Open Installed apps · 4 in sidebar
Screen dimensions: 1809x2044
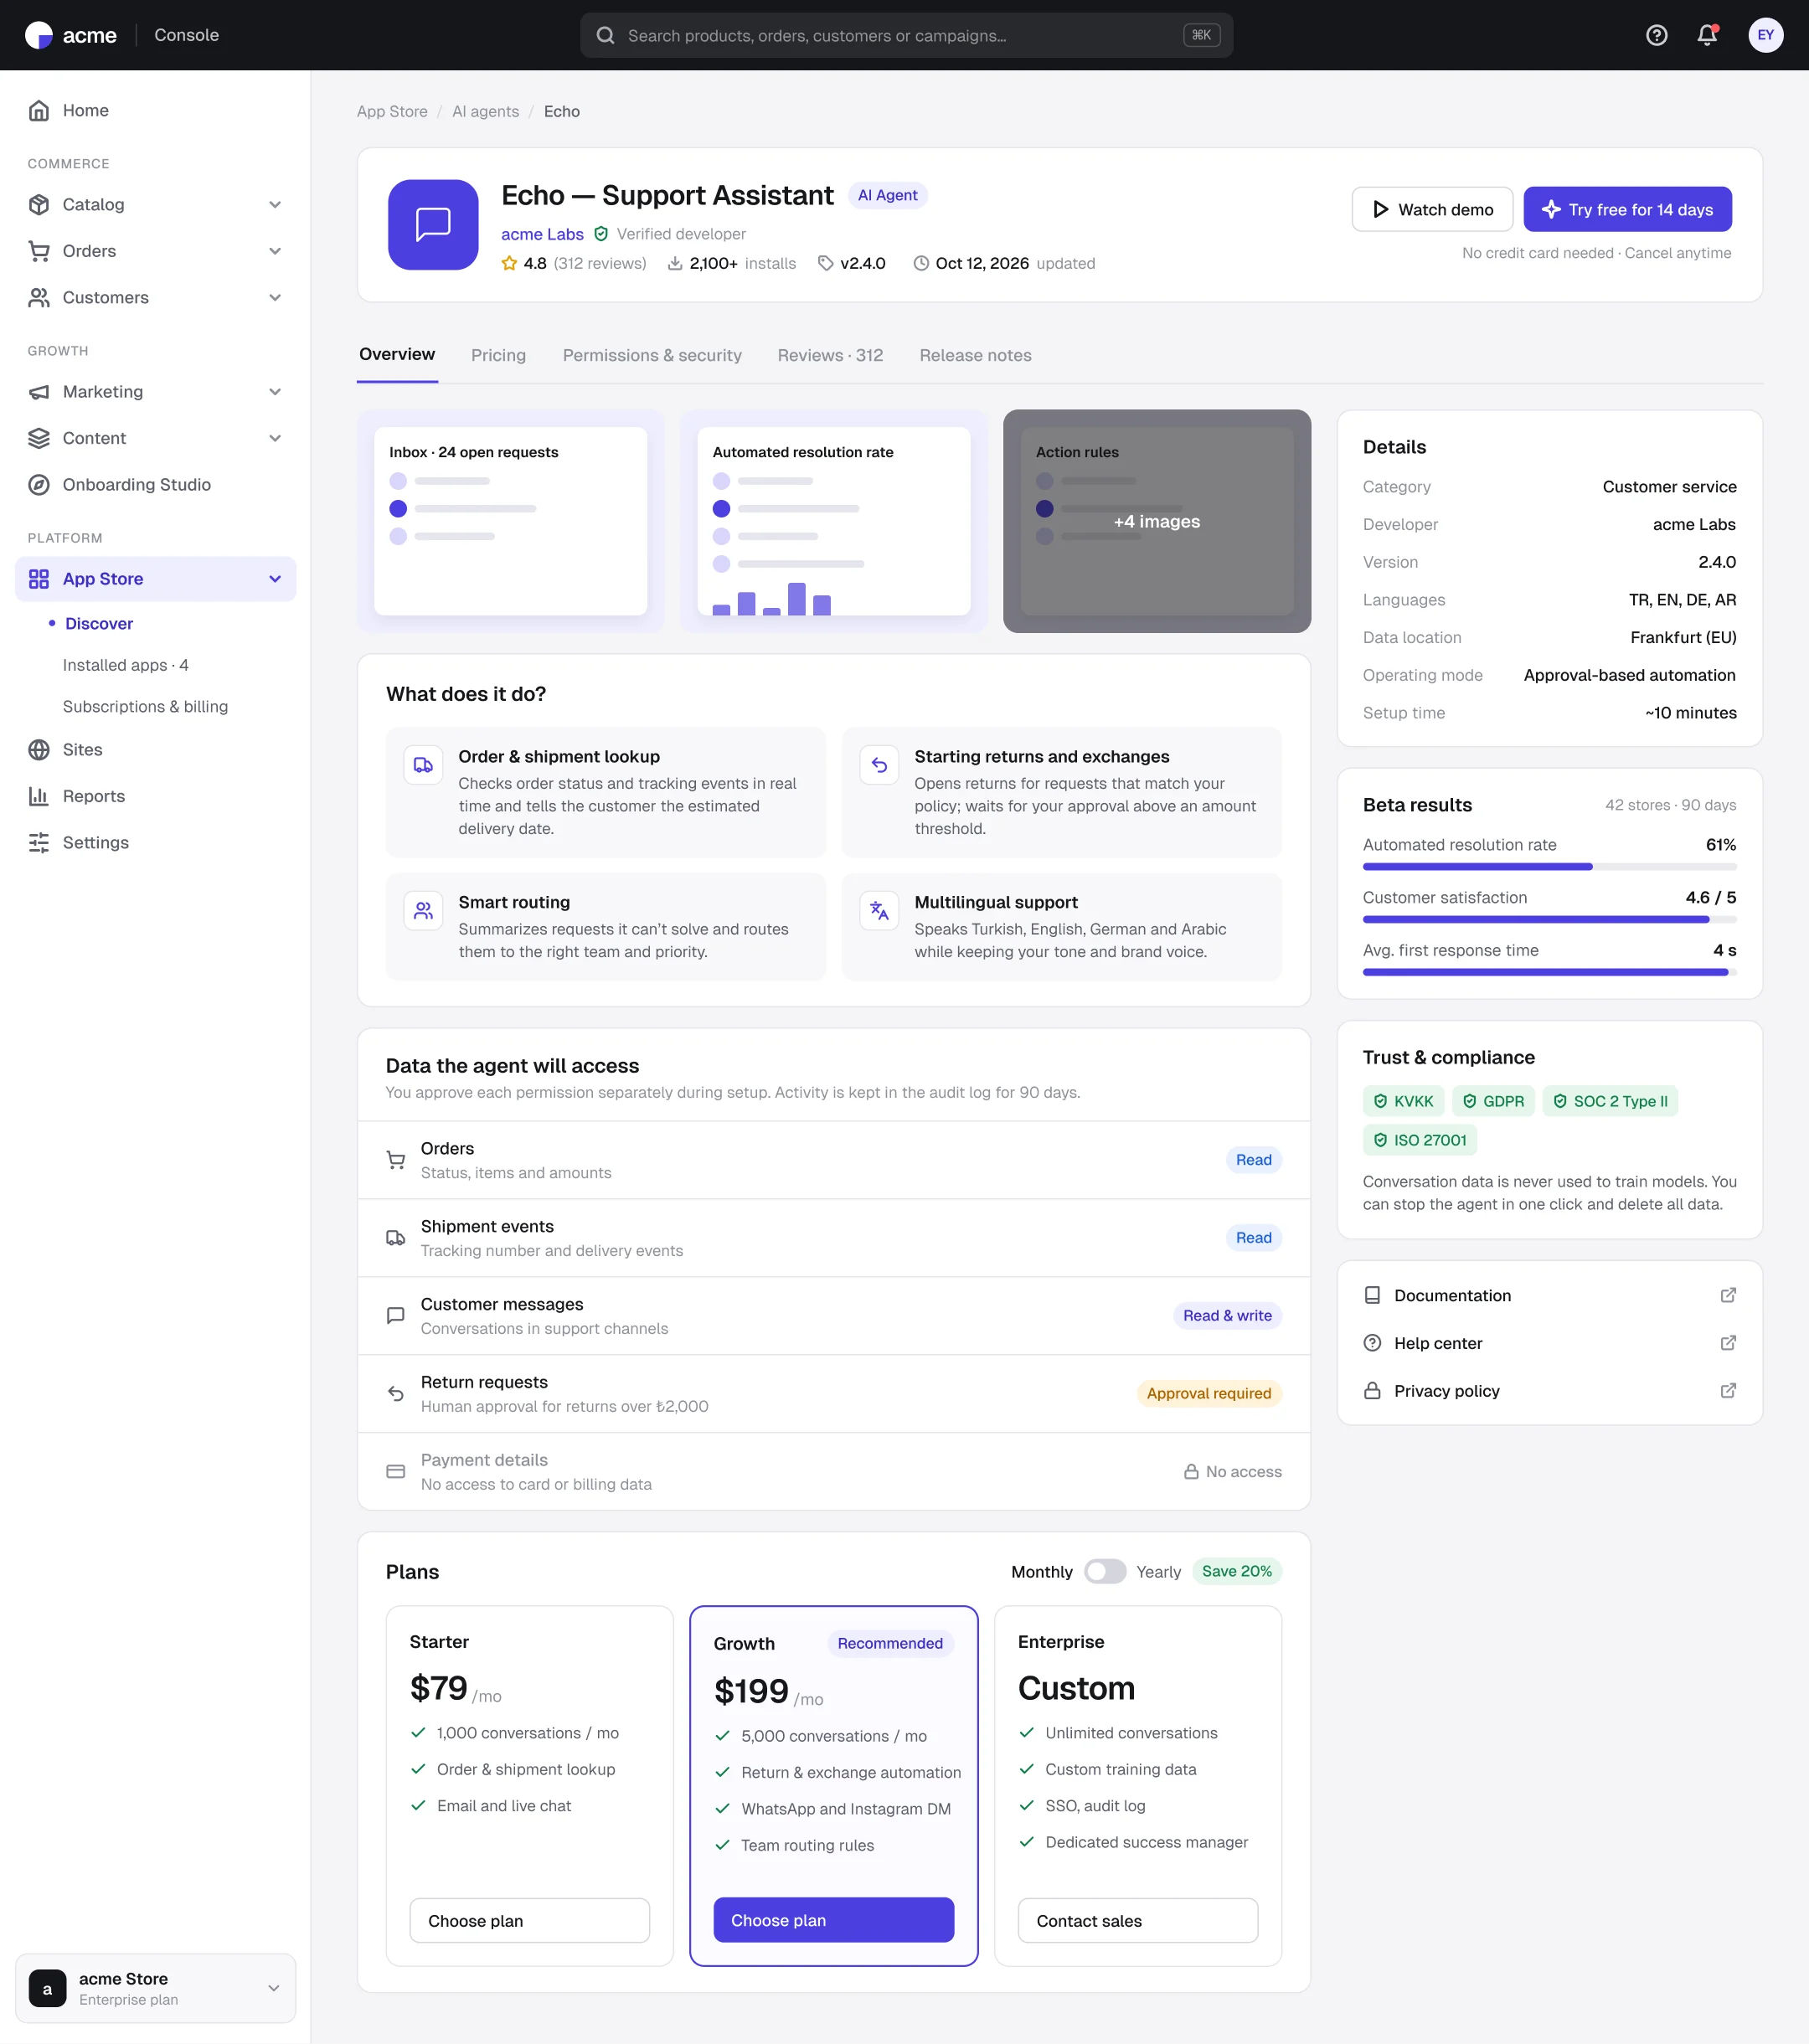(126, 665)
